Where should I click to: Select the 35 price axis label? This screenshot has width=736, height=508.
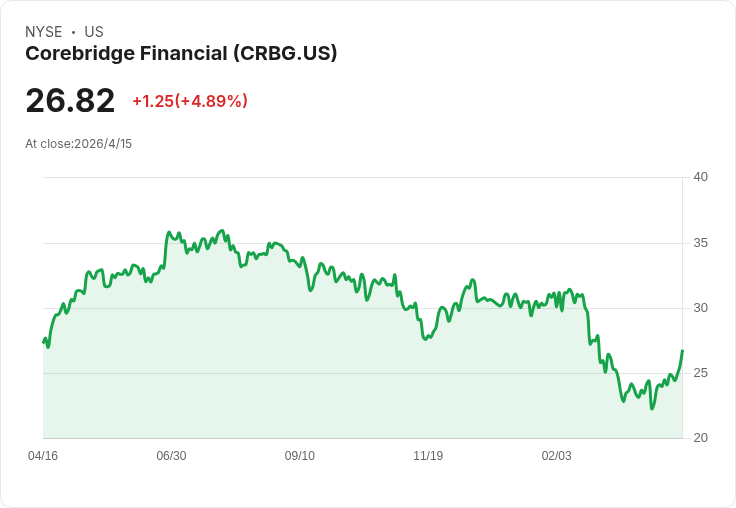click(701, 243)
